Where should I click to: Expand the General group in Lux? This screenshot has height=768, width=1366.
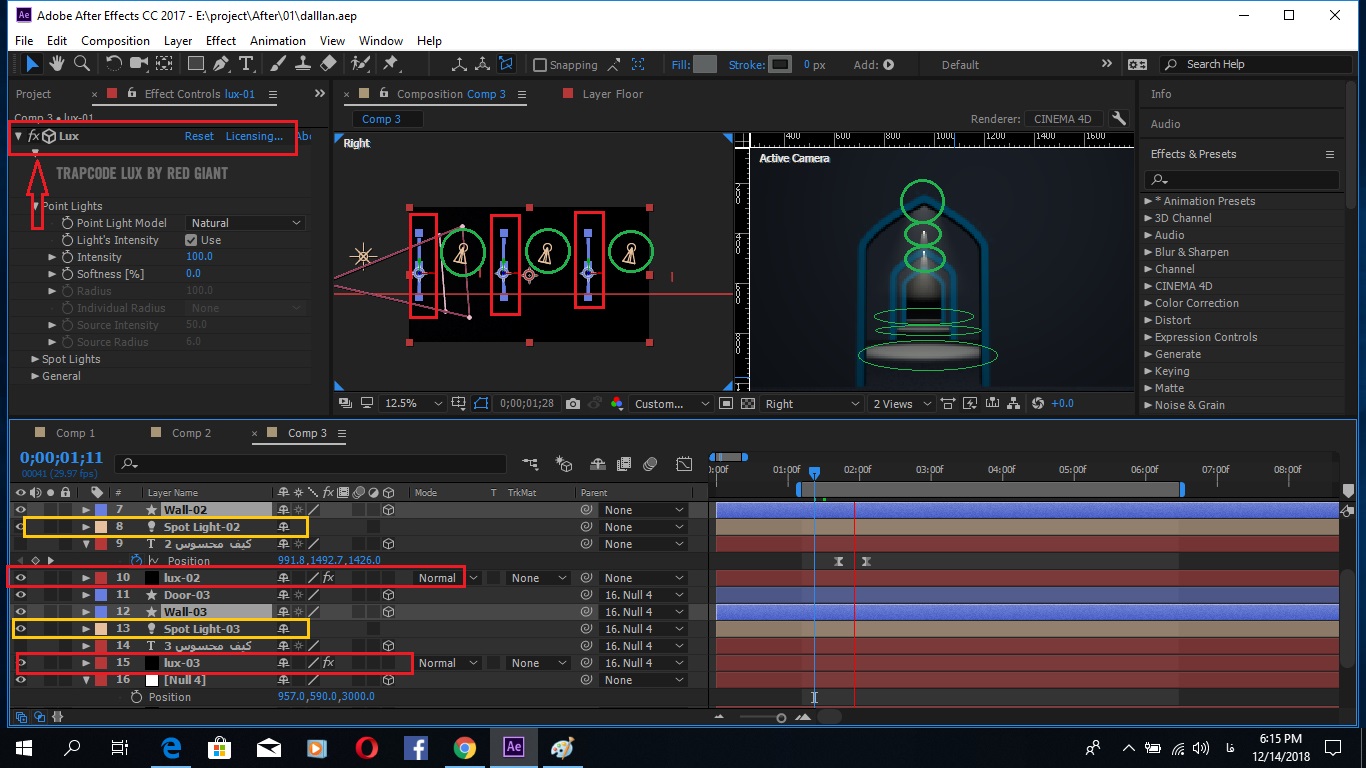tap(34, 376)
